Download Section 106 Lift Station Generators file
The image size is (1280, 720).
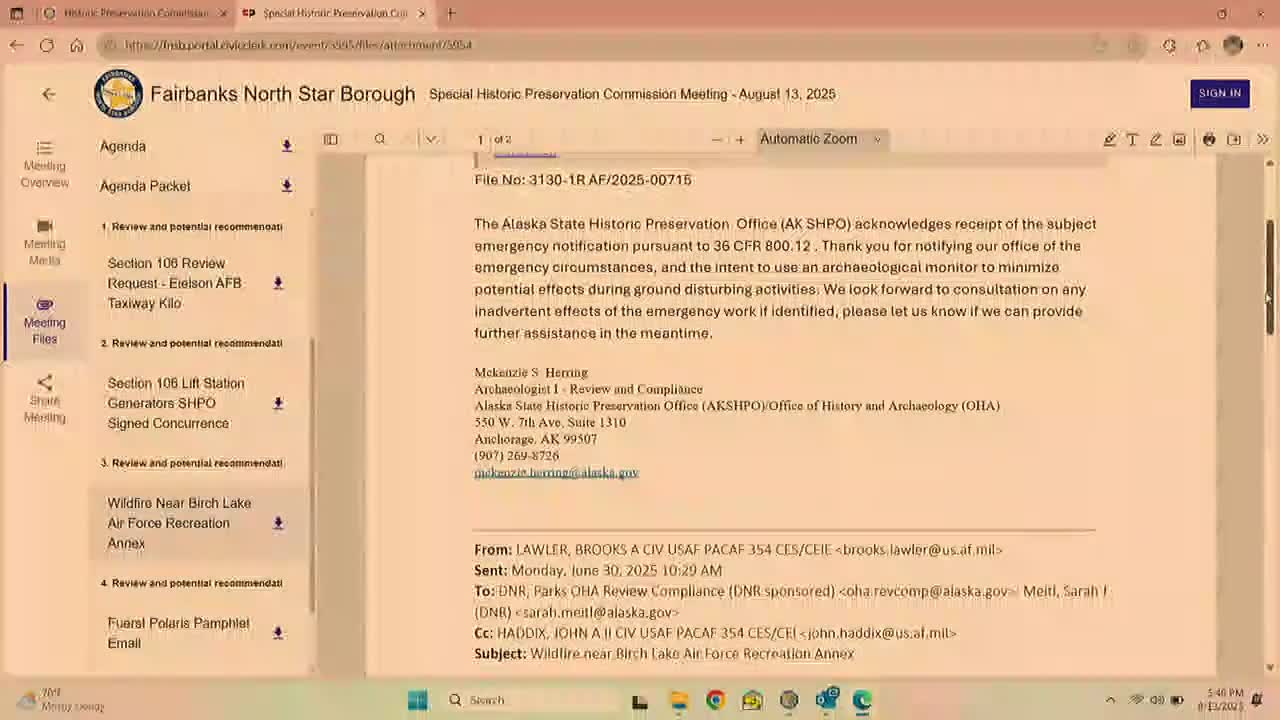click(278, 403)
